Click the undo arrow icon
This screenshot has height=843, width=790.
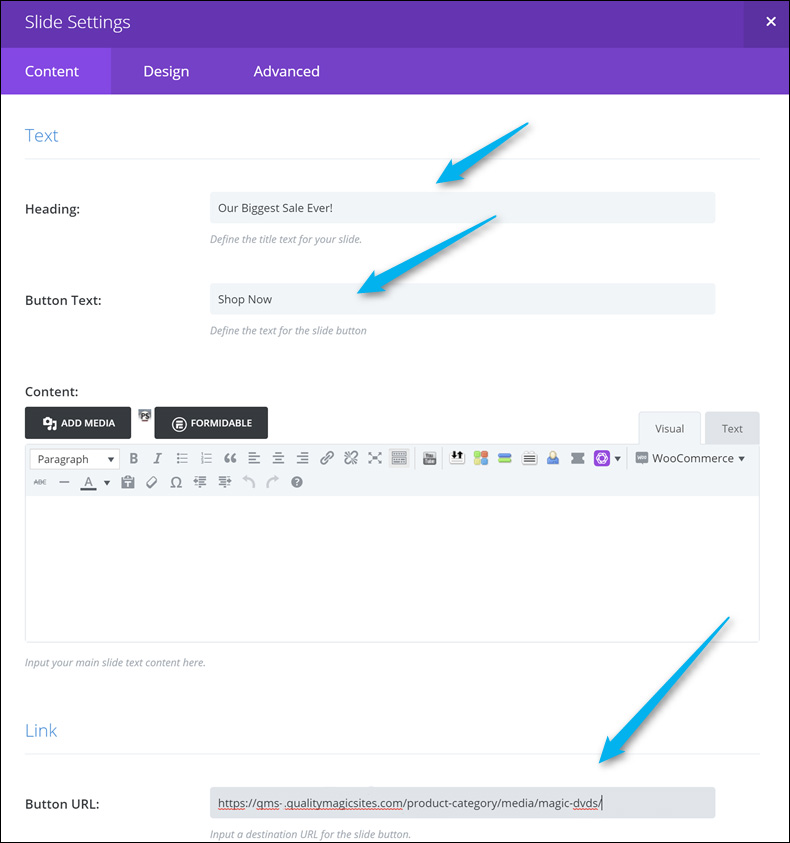248,482
